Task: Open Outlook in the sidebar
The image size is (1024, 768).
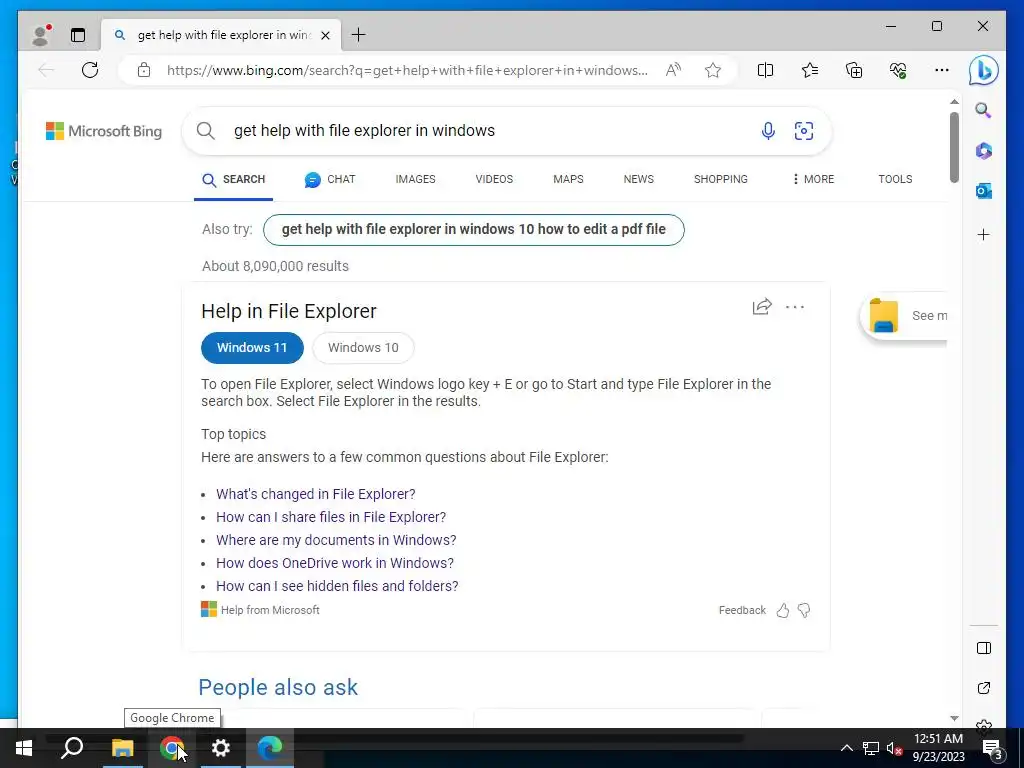Action: (x=984, y=191)
